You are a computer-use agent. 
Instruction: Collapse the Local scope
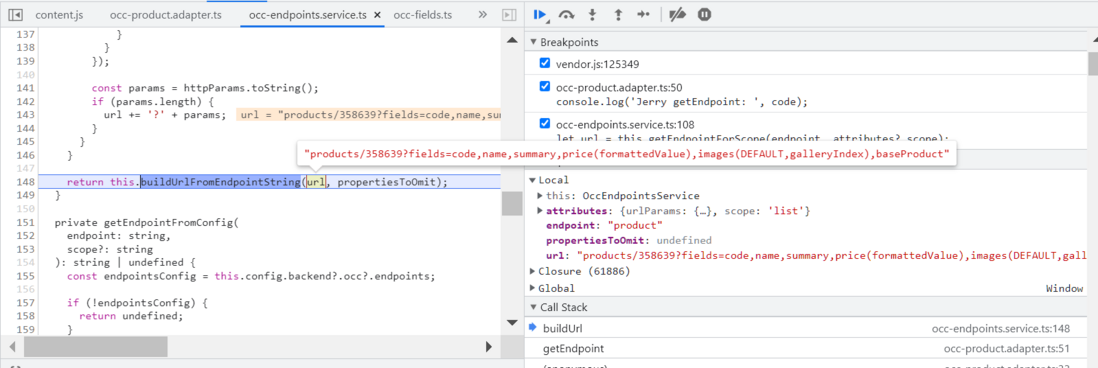tap(532, 180)
